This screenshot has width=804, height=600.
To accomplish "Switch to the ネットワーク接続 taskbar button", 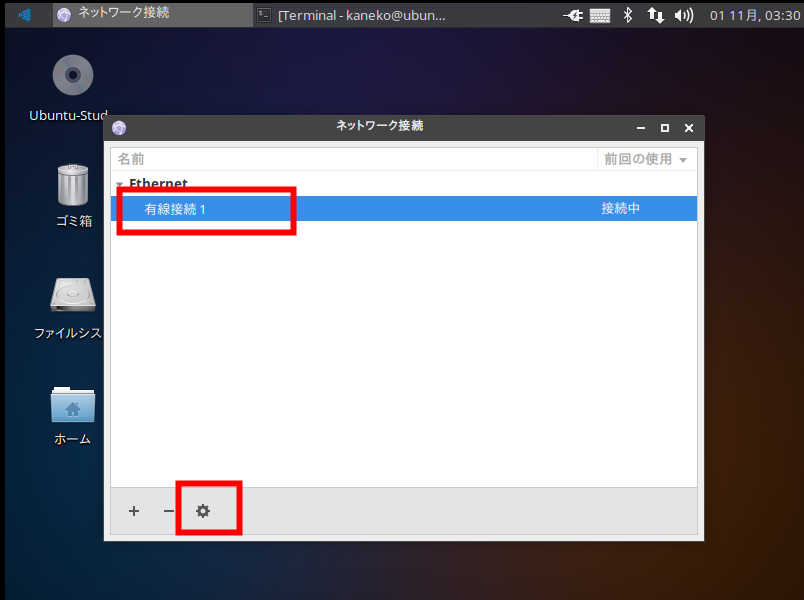I will (152, 15).
